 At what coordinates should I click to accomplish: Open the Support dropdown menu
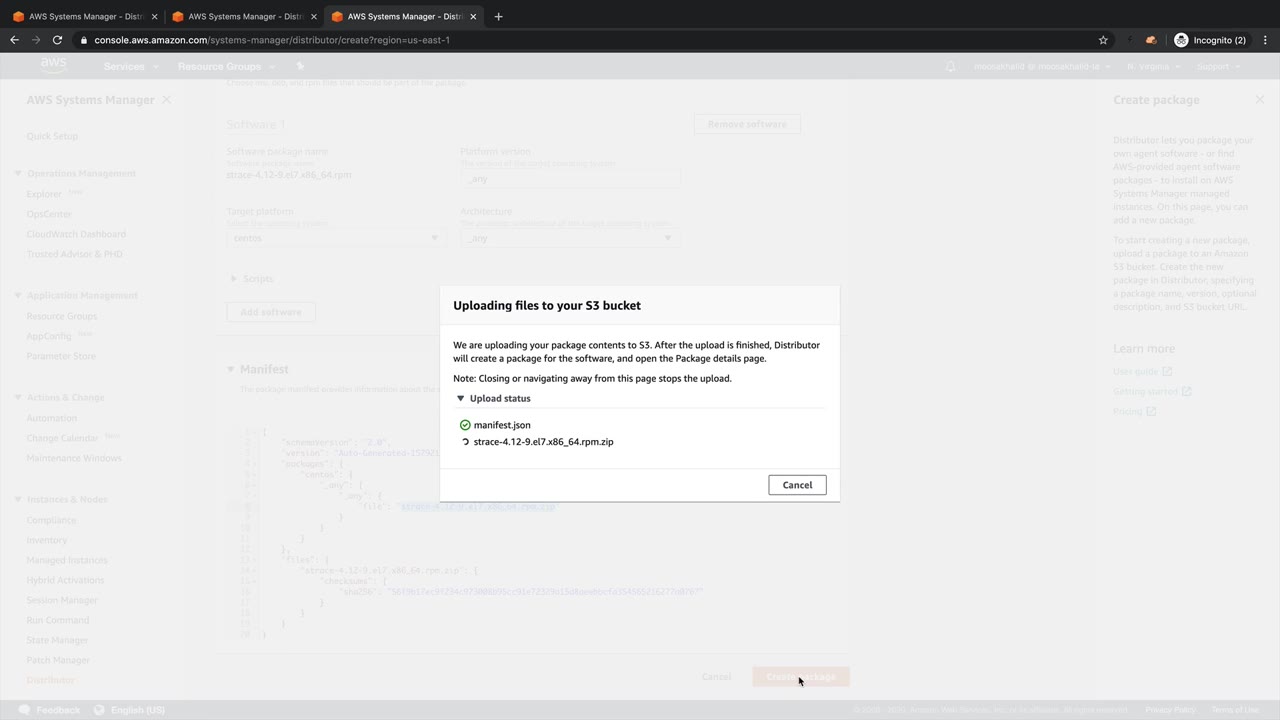coord(1218,66)
